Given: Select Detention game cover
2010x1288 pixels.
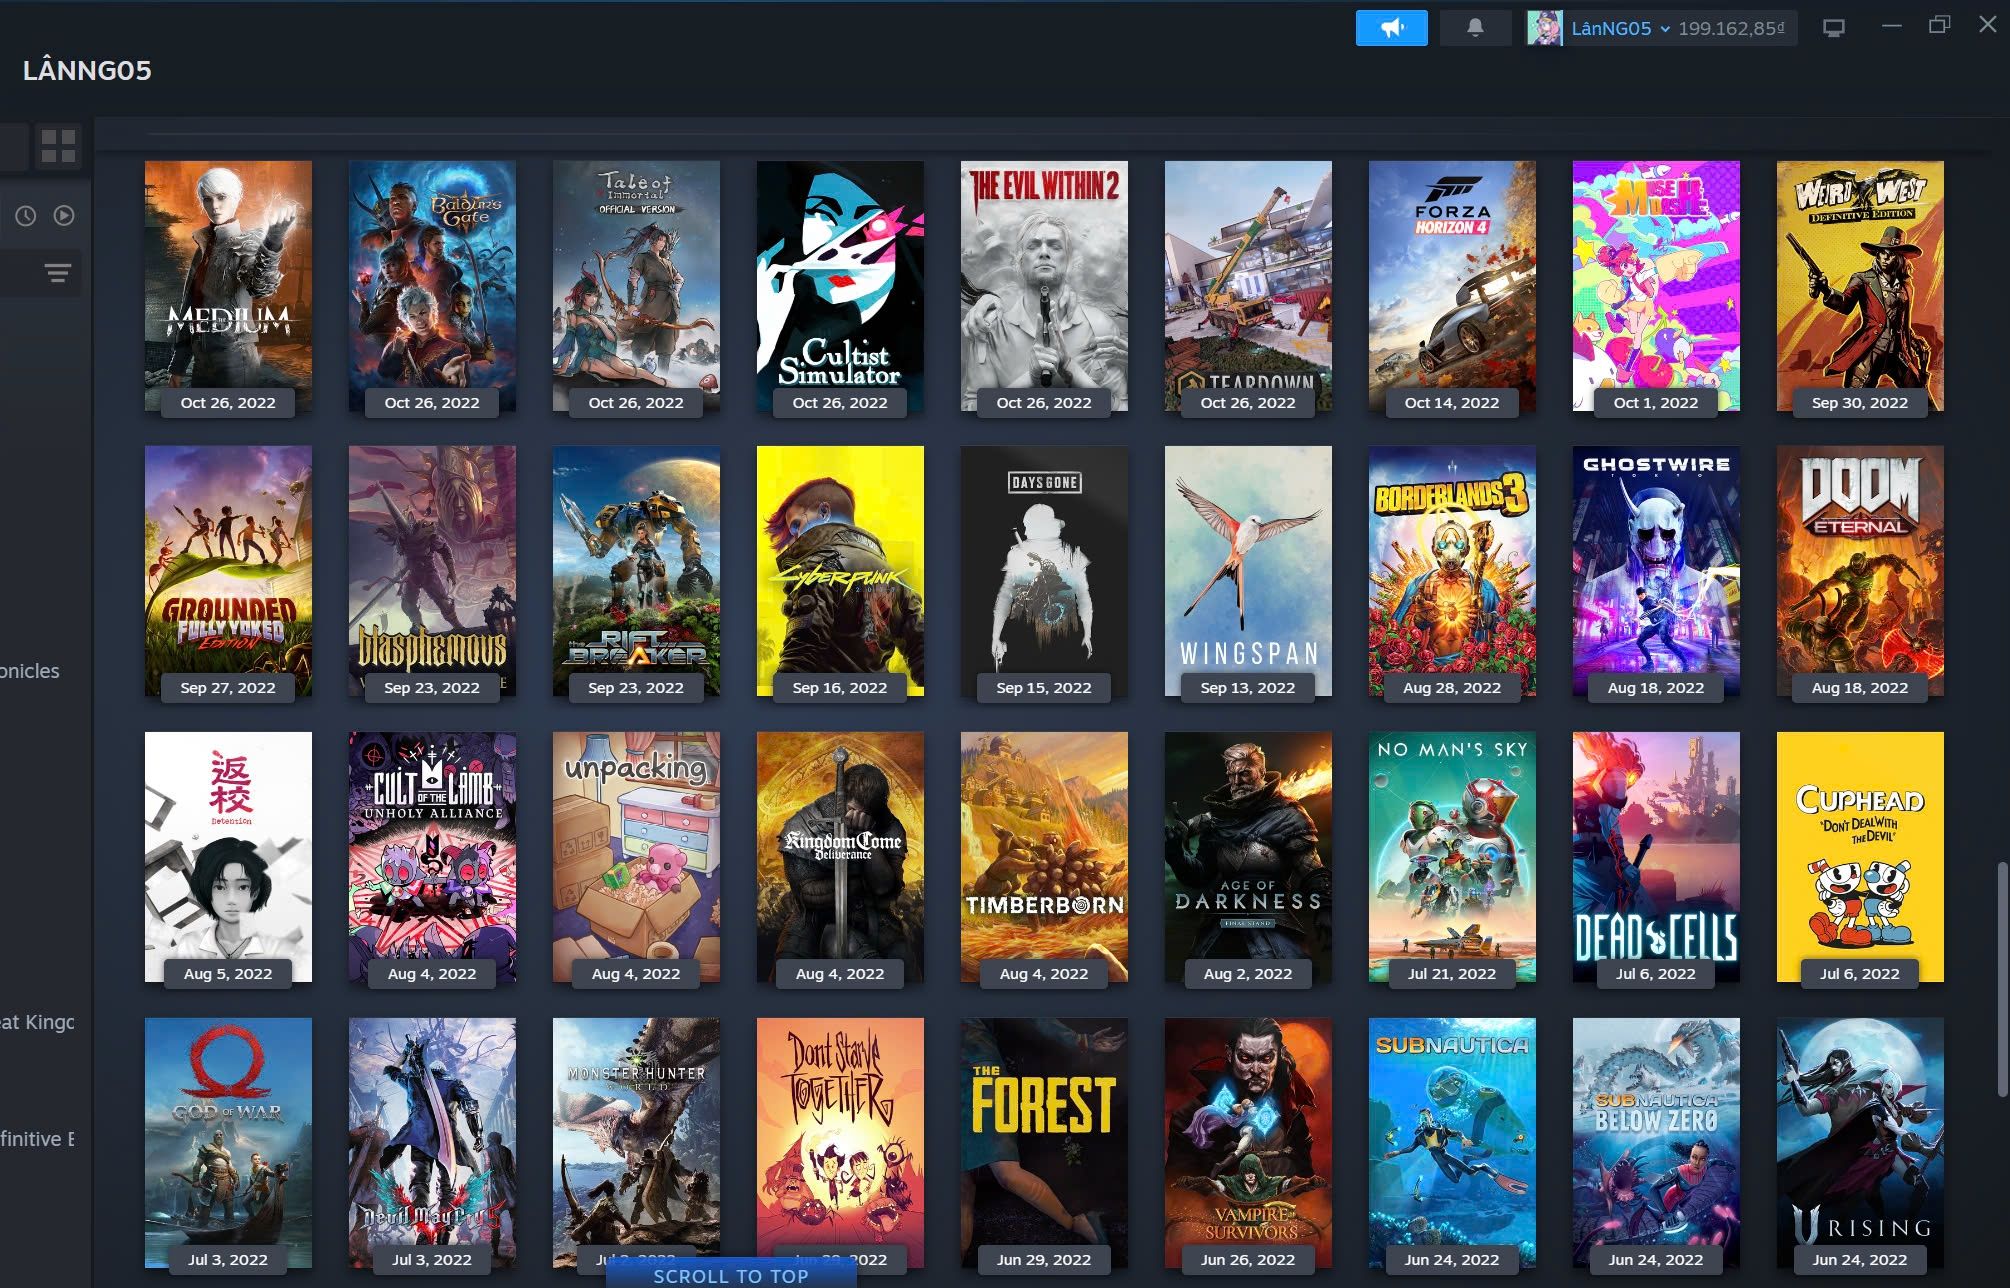Looking at the screenshot, I should 228,857.
